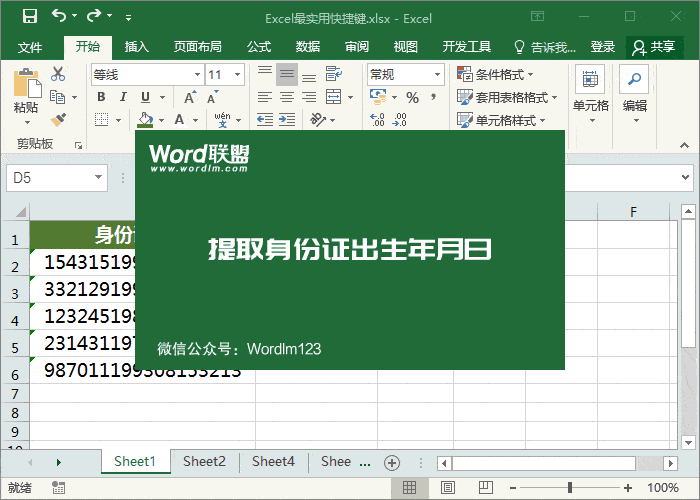Click the zoom slider handle in status bar
The width and height of the screenshot is (700, 500).
[x=570, y=488]
